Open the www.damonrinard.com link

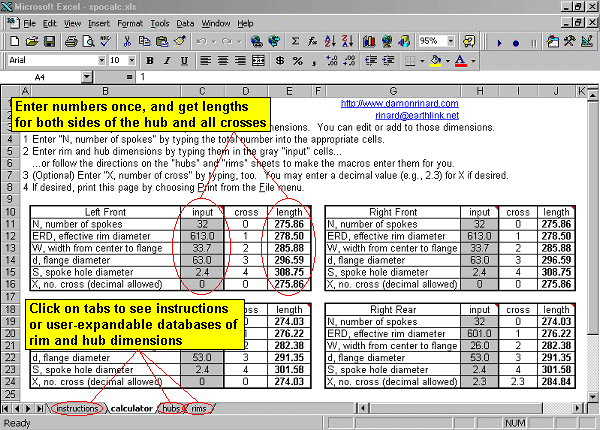coord(399,103)
